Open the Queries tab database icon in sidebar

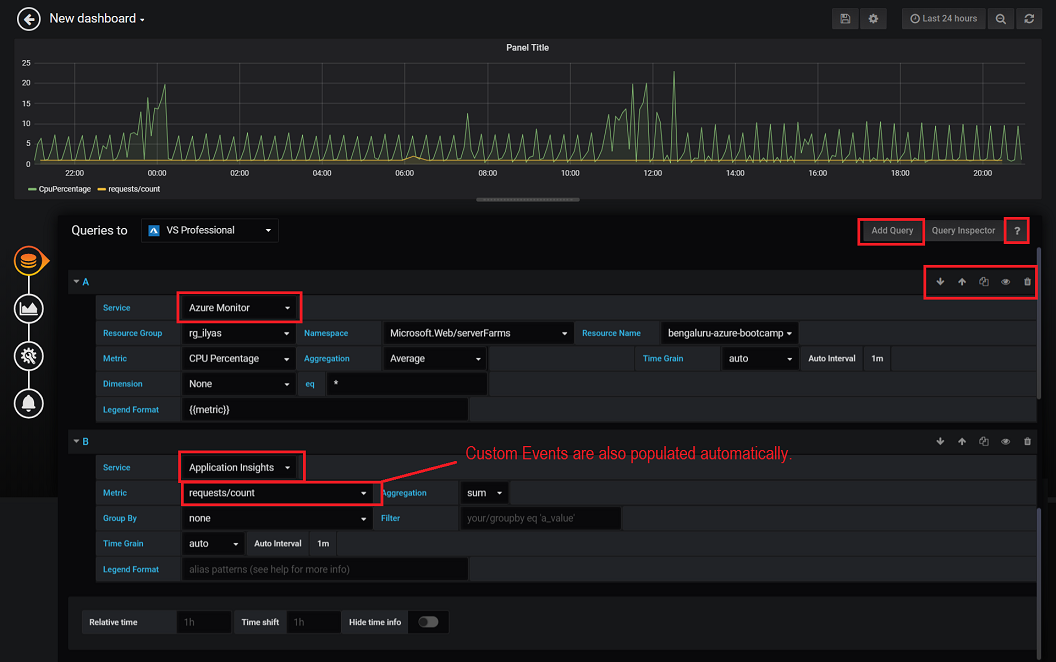(x=29, y=261)
